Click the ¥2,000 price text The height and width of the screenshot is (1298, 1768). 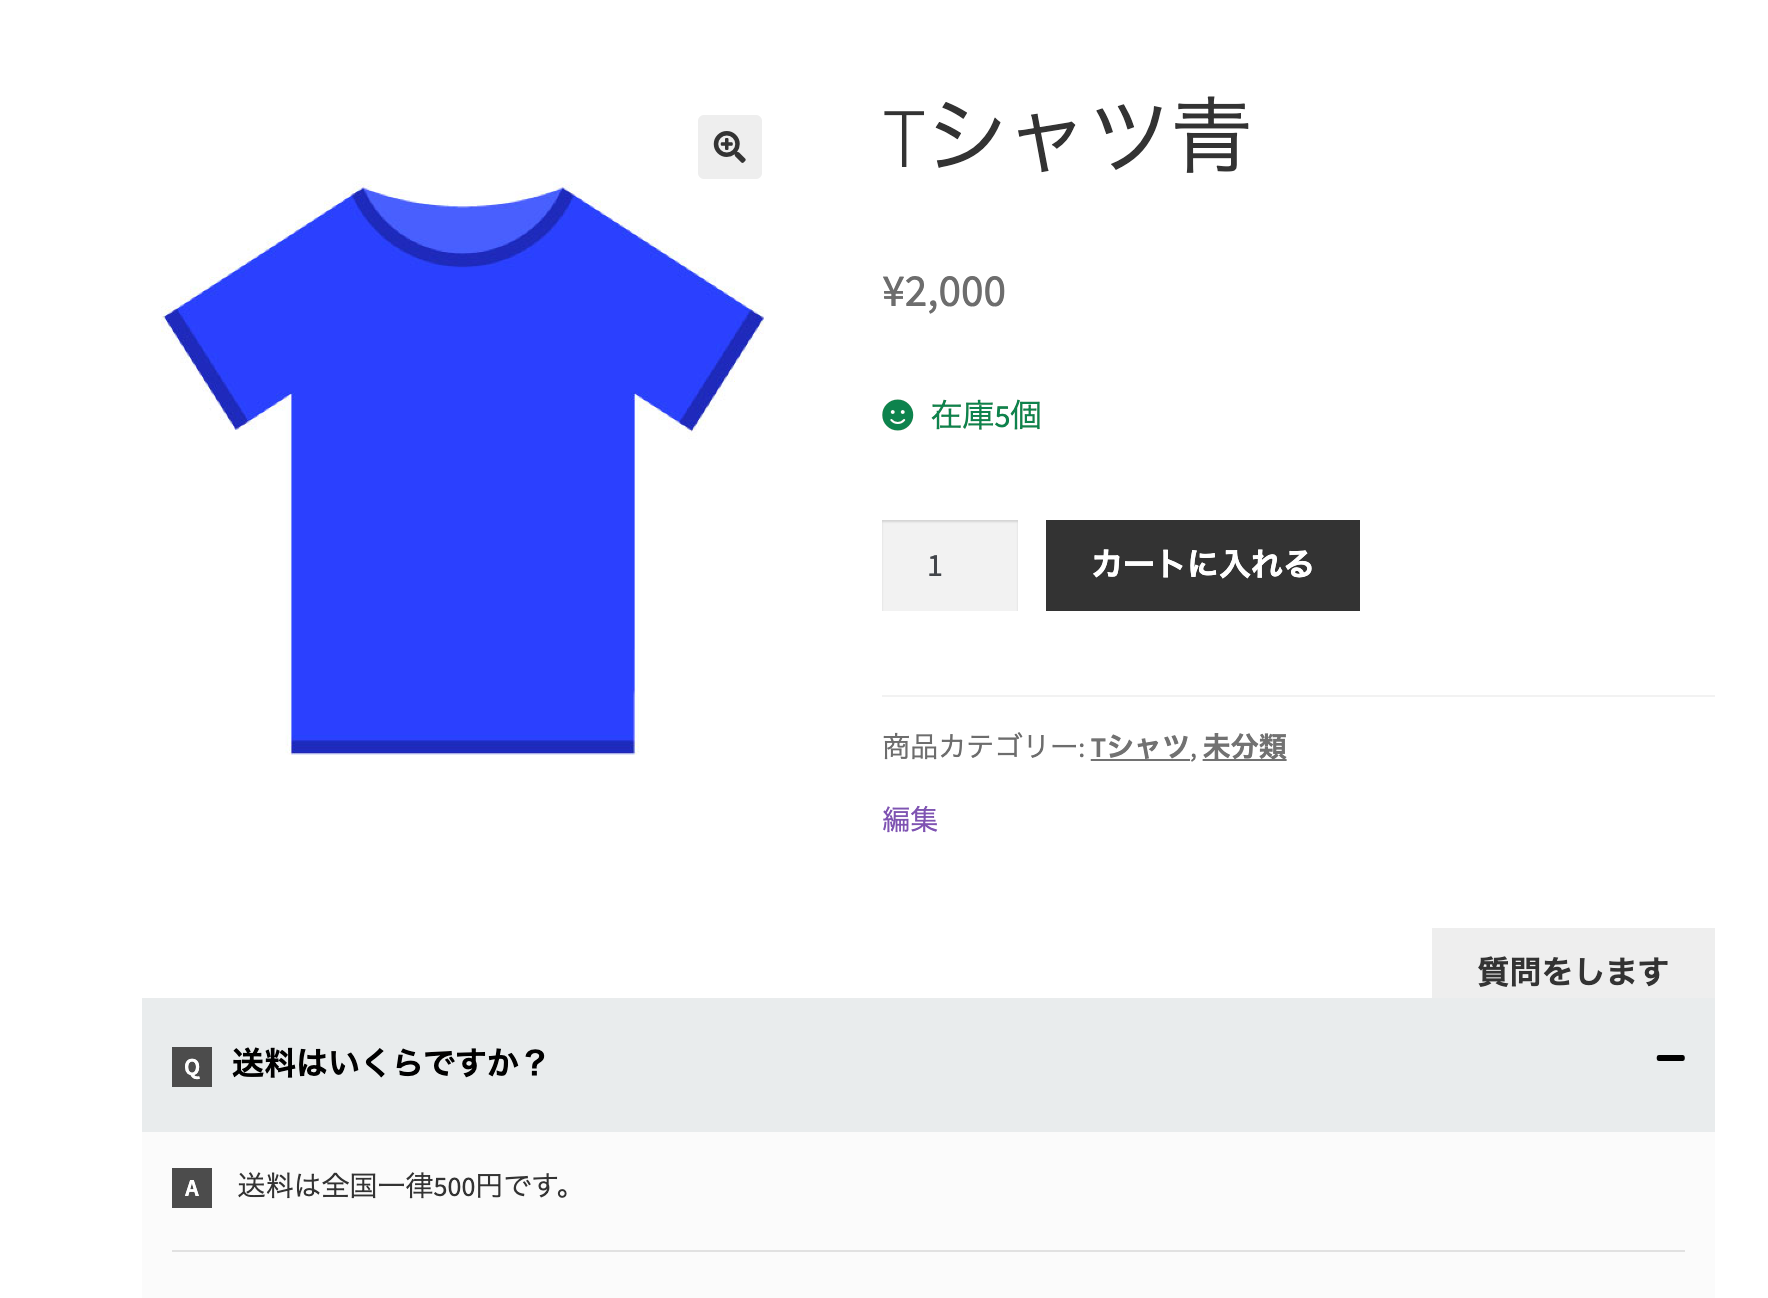click(x=943, y=292)
